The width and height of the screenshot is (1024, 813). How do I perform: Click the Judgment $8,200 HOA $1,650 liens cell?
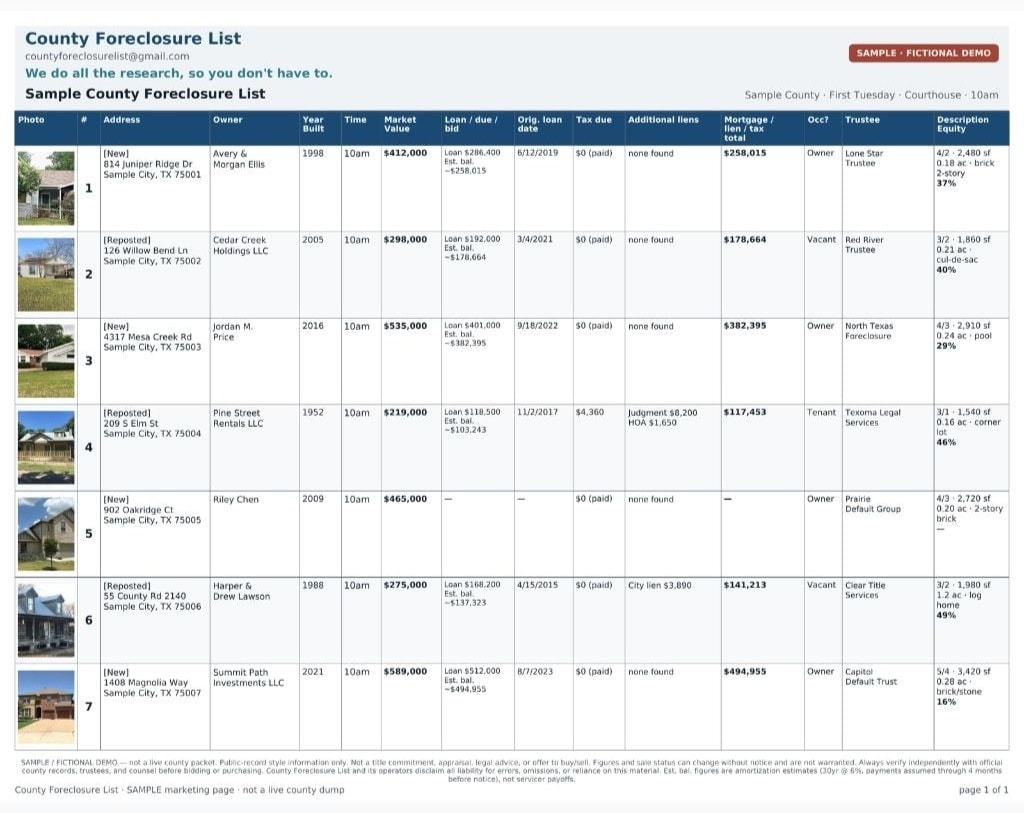663,417
